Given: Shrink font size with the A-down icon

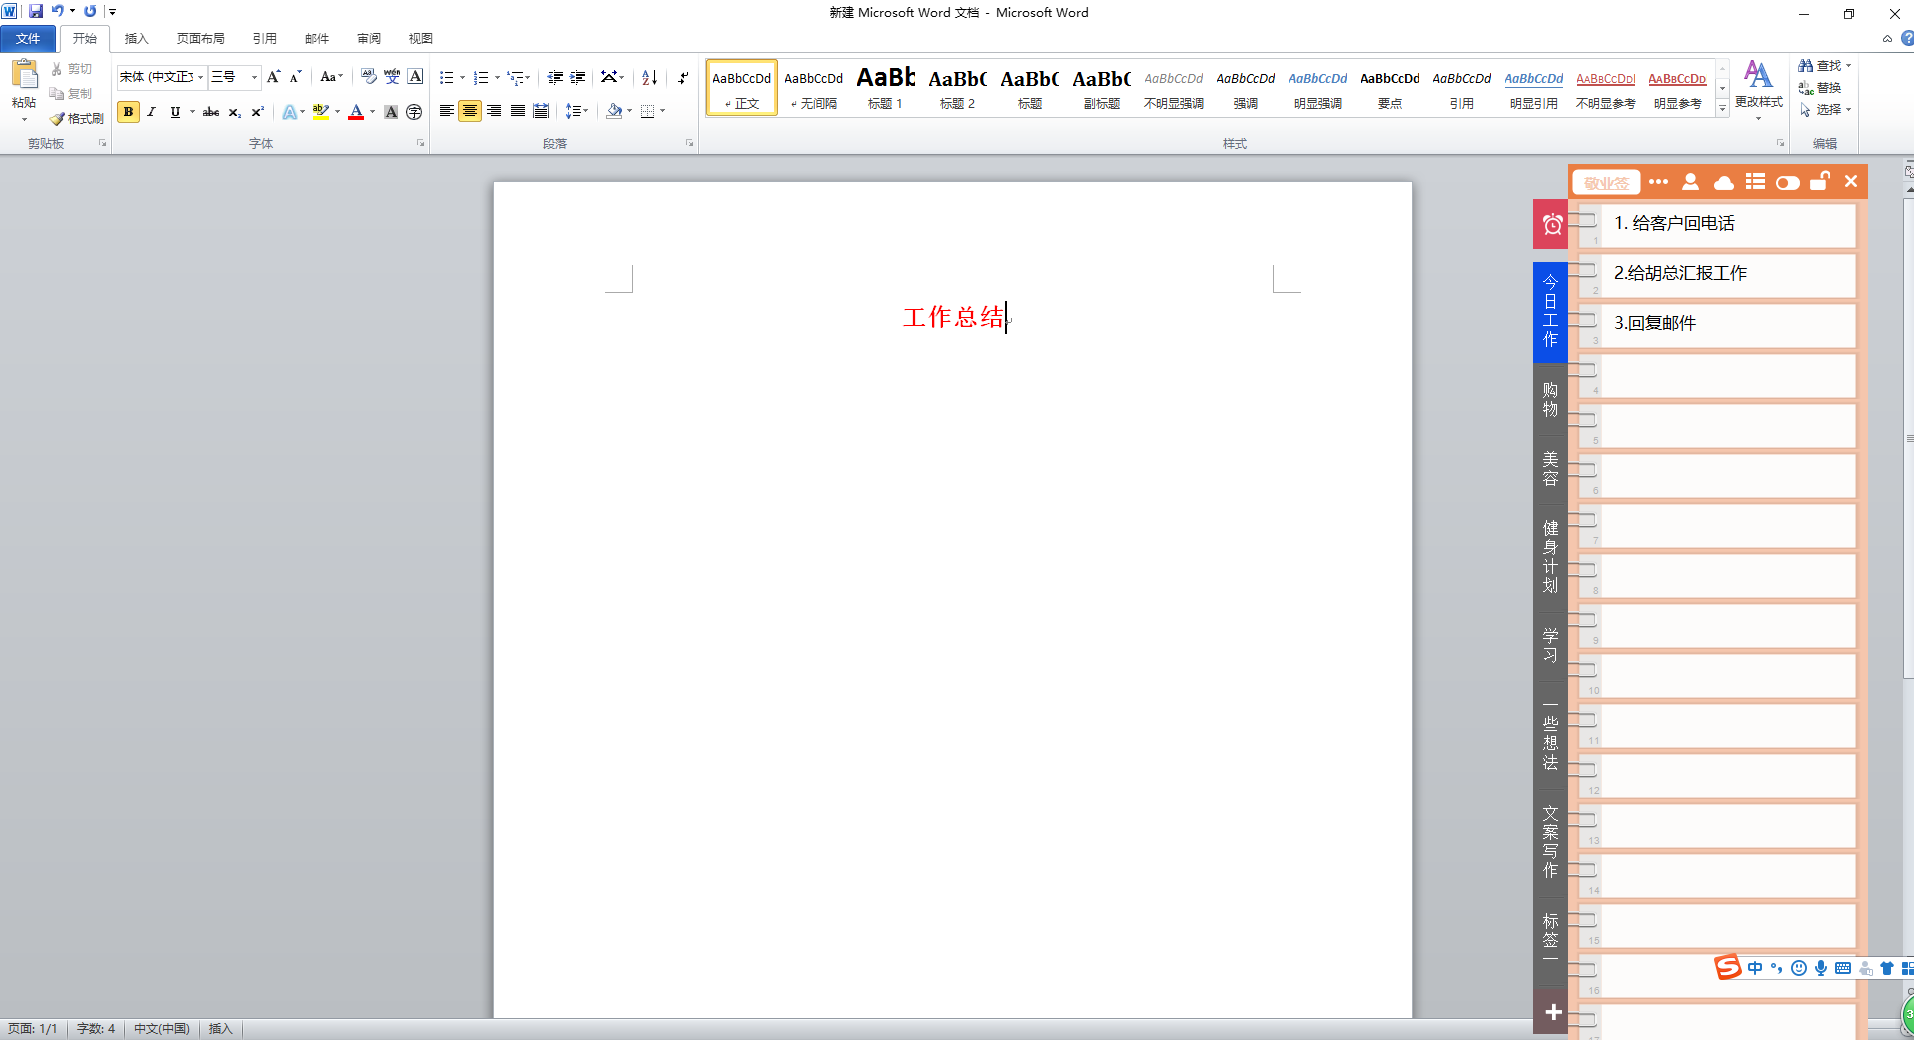Looking at the screenshot, I should [x=295, y=77].
